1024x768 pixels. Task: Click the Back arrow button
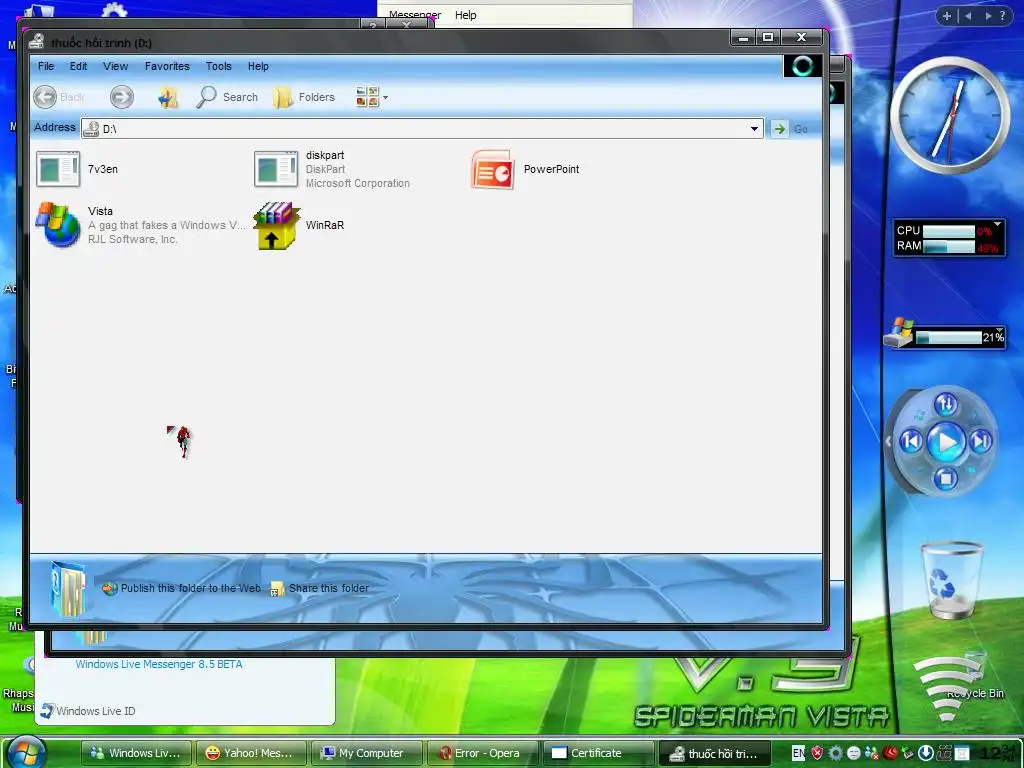tap(45, 97)
